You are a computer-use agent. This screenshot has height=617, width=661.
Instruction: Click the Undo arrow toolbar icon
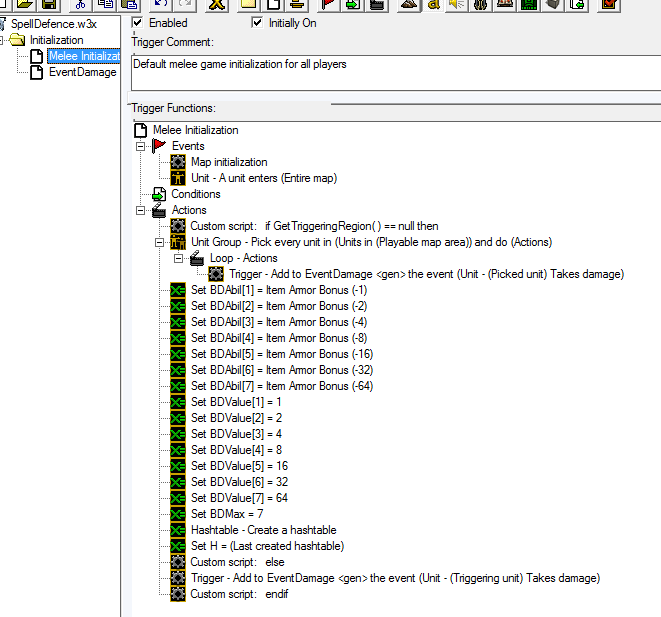161,4
